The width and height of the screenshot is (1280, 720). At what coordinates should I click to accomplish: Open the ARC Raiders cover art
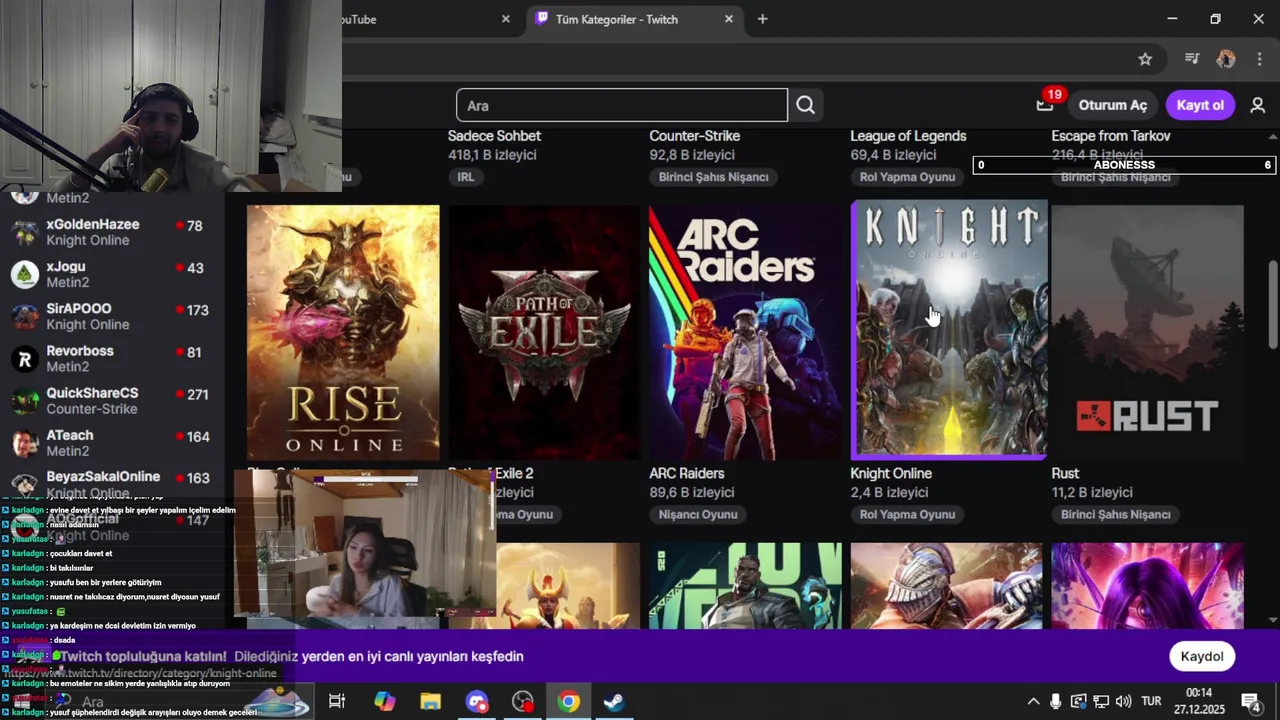coord(745,333)
